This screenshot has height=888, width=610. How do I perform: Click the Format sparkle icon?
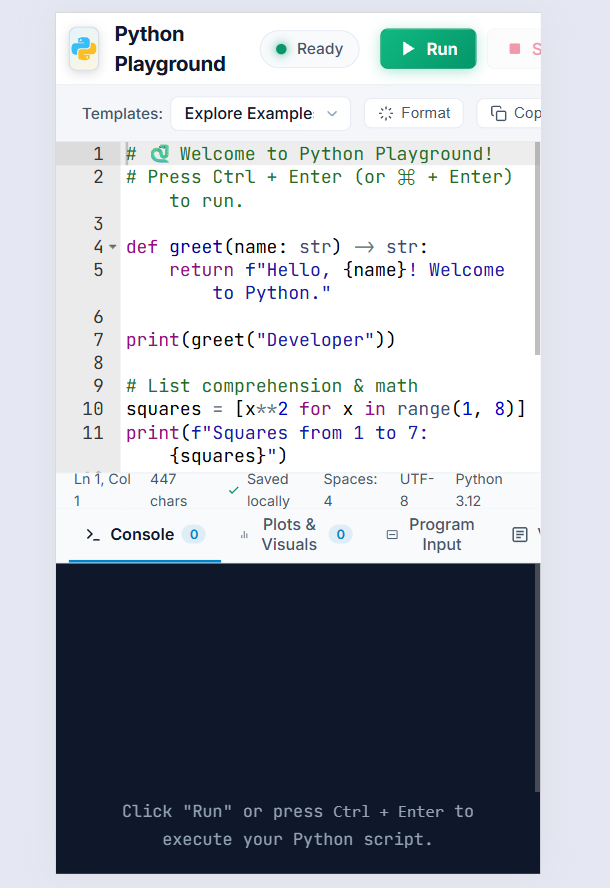[x=386, y=113]
